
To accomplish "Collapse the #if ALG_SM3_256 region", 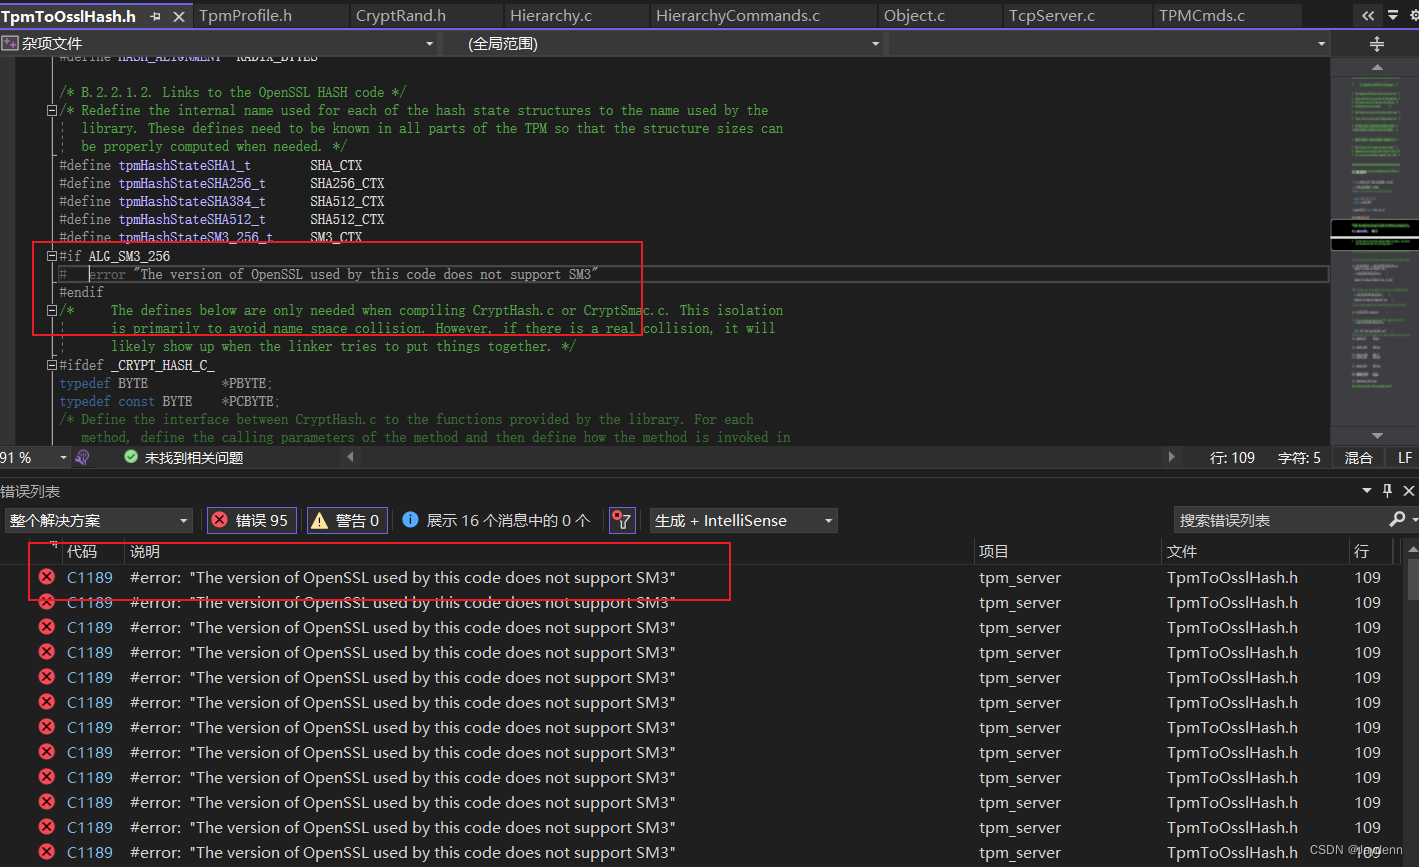I will point(52,256).
